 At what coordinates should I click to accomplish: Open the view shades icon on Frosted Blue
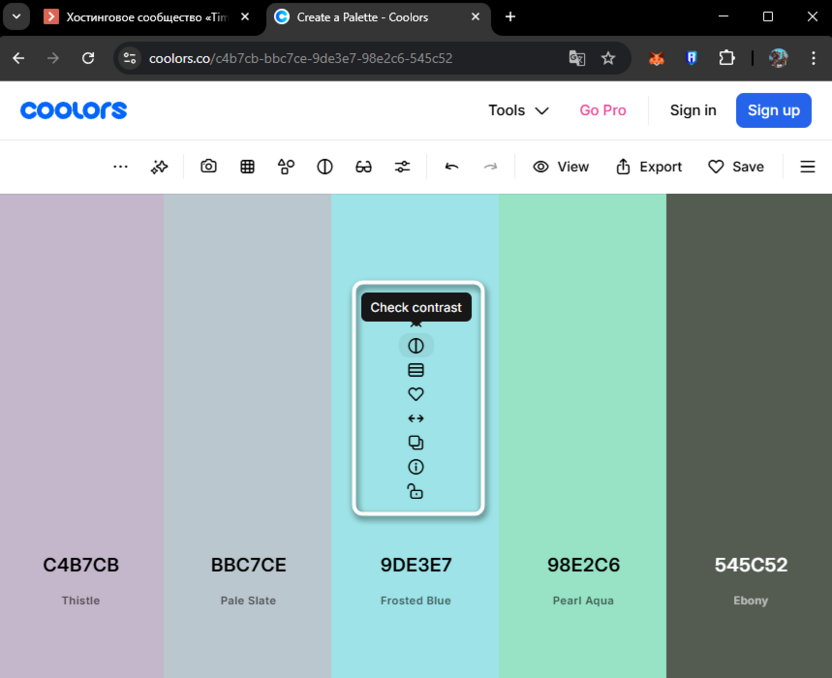416,369
